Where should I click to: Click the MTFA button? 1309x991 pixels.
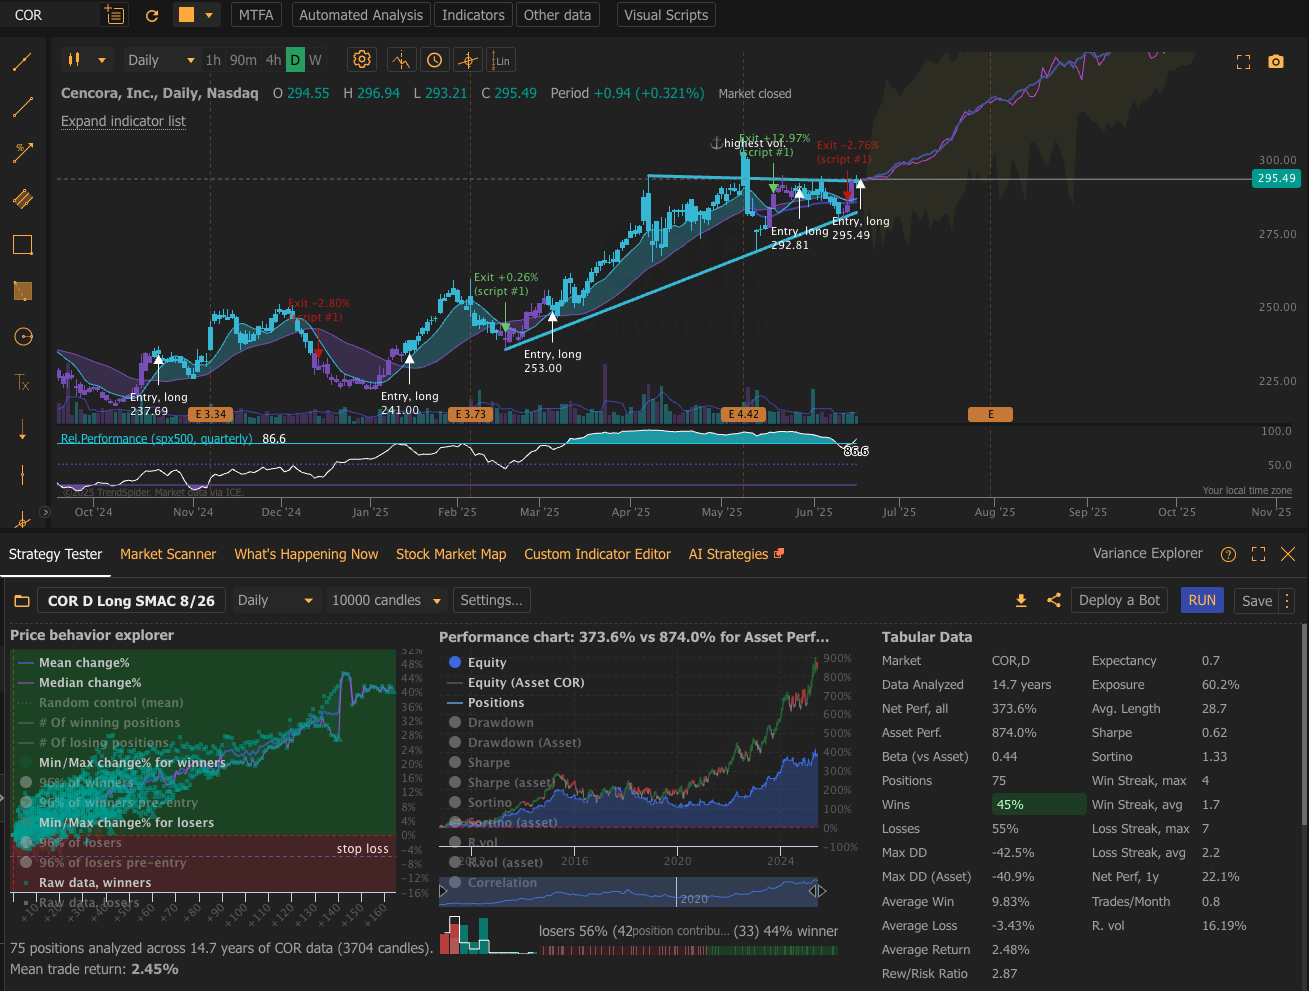click(x=256, y=15)
